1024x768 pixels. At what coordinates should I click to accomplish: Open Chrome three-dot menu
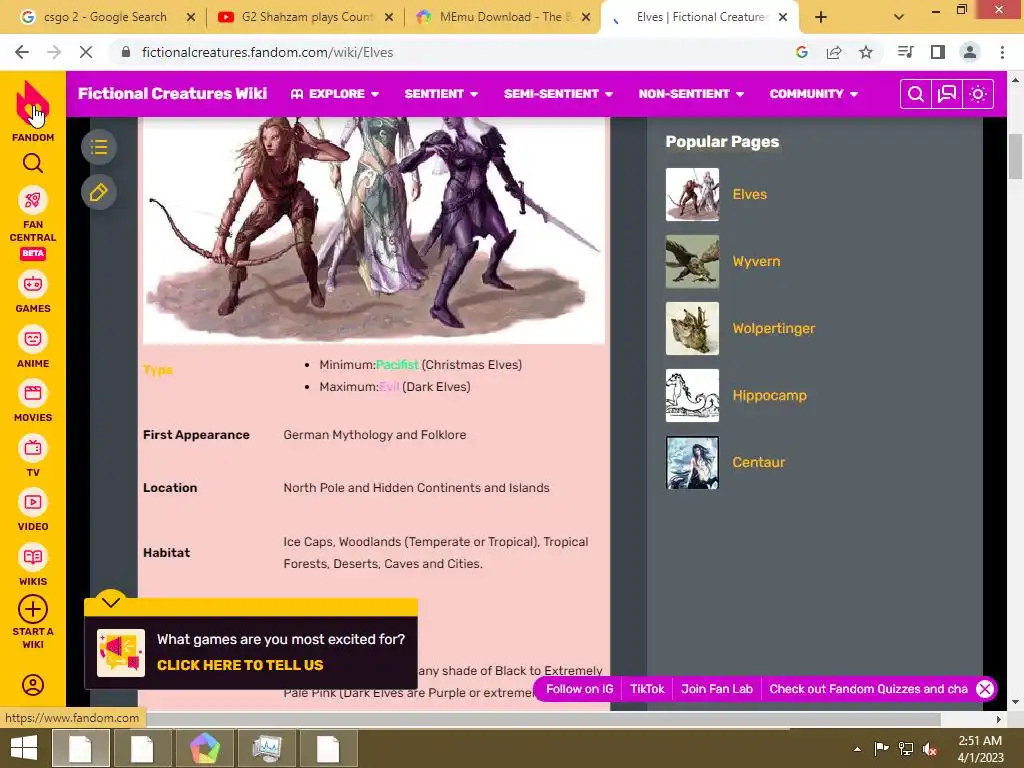(x=1002, y=52)
